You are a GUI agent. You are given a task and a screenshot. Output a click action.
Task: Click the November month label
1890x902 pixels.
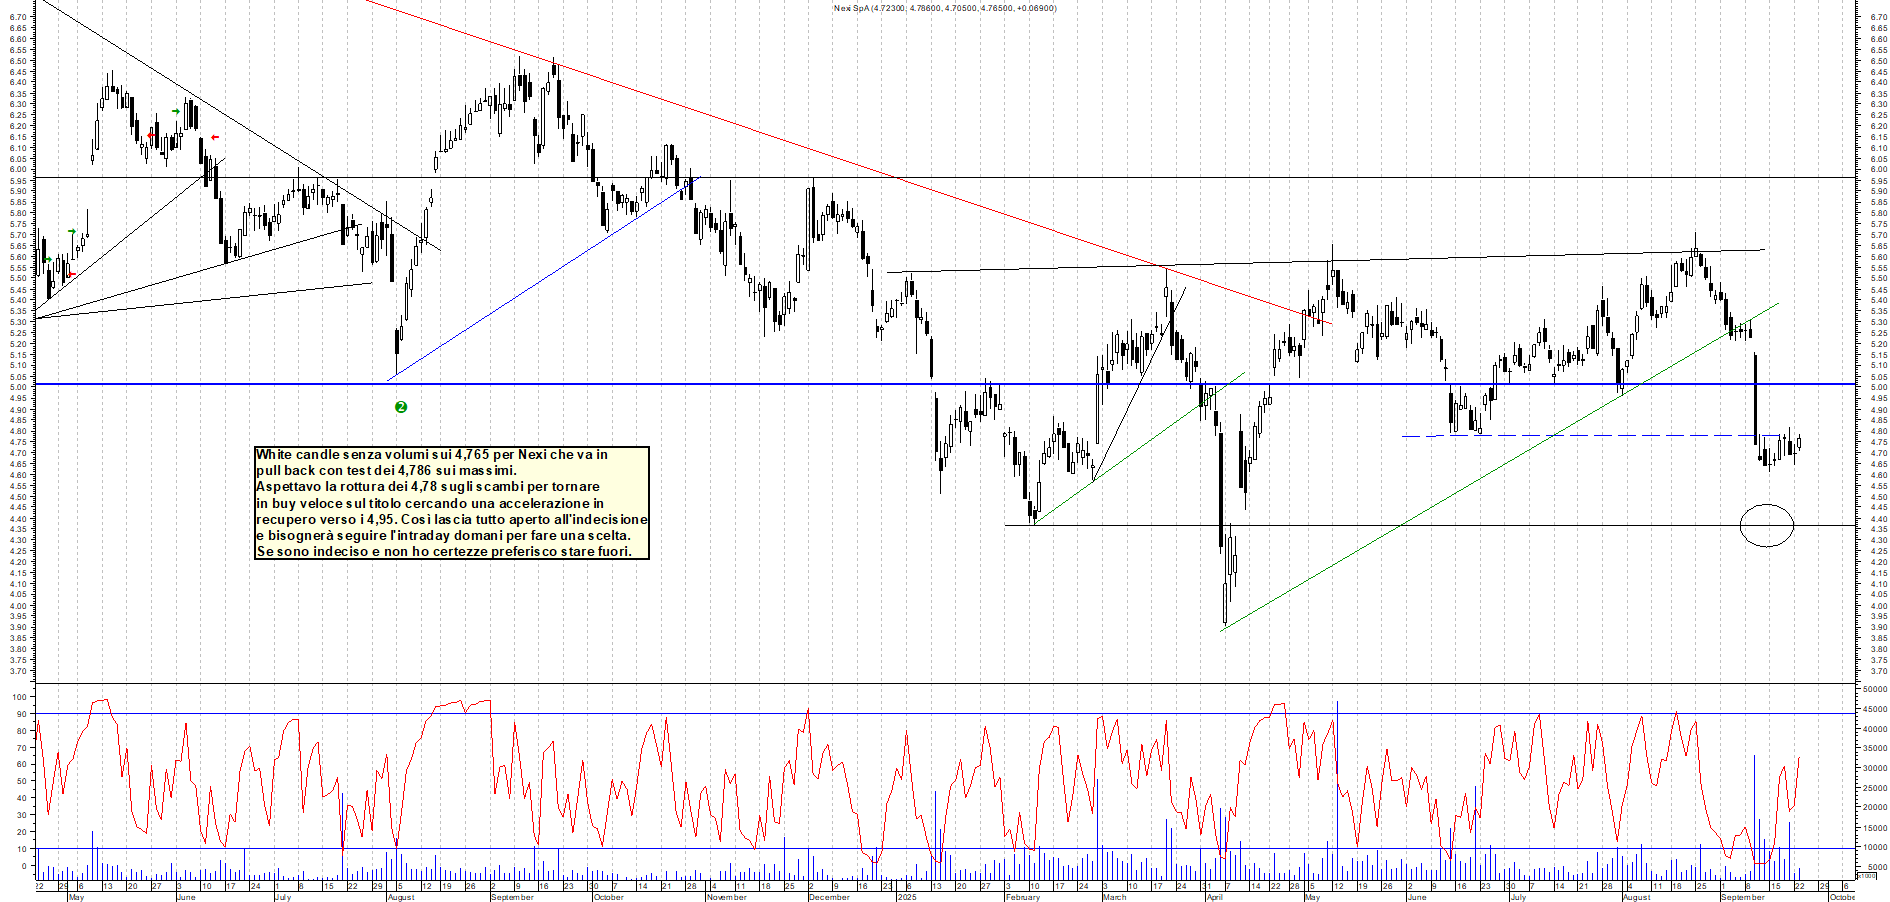click(x=727, y=897)
